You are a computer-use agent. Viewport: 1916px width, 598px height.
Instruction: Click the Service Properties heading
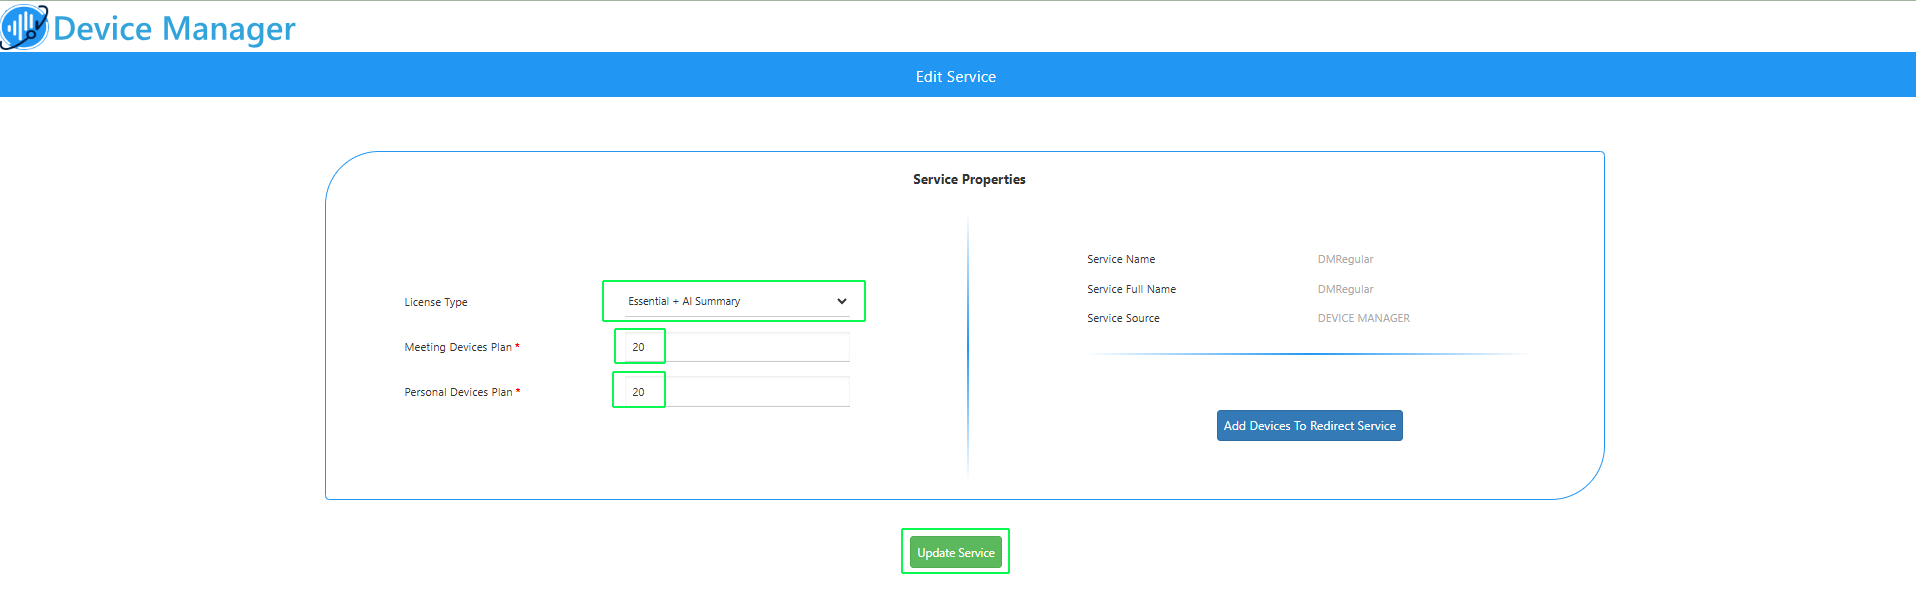coord(969,180)
